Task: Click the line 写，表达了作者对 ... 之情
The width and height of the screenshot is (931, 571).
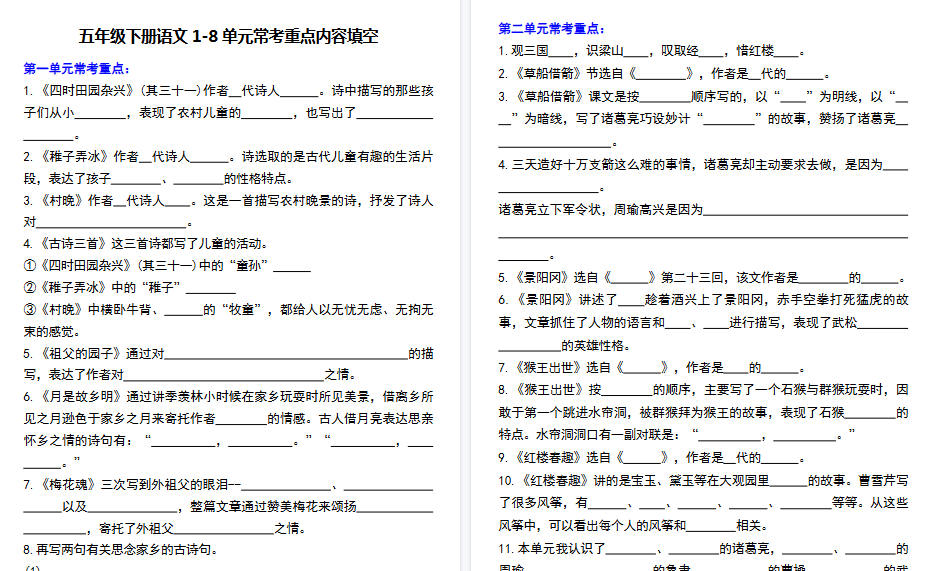Action: [x=190, y=375]
